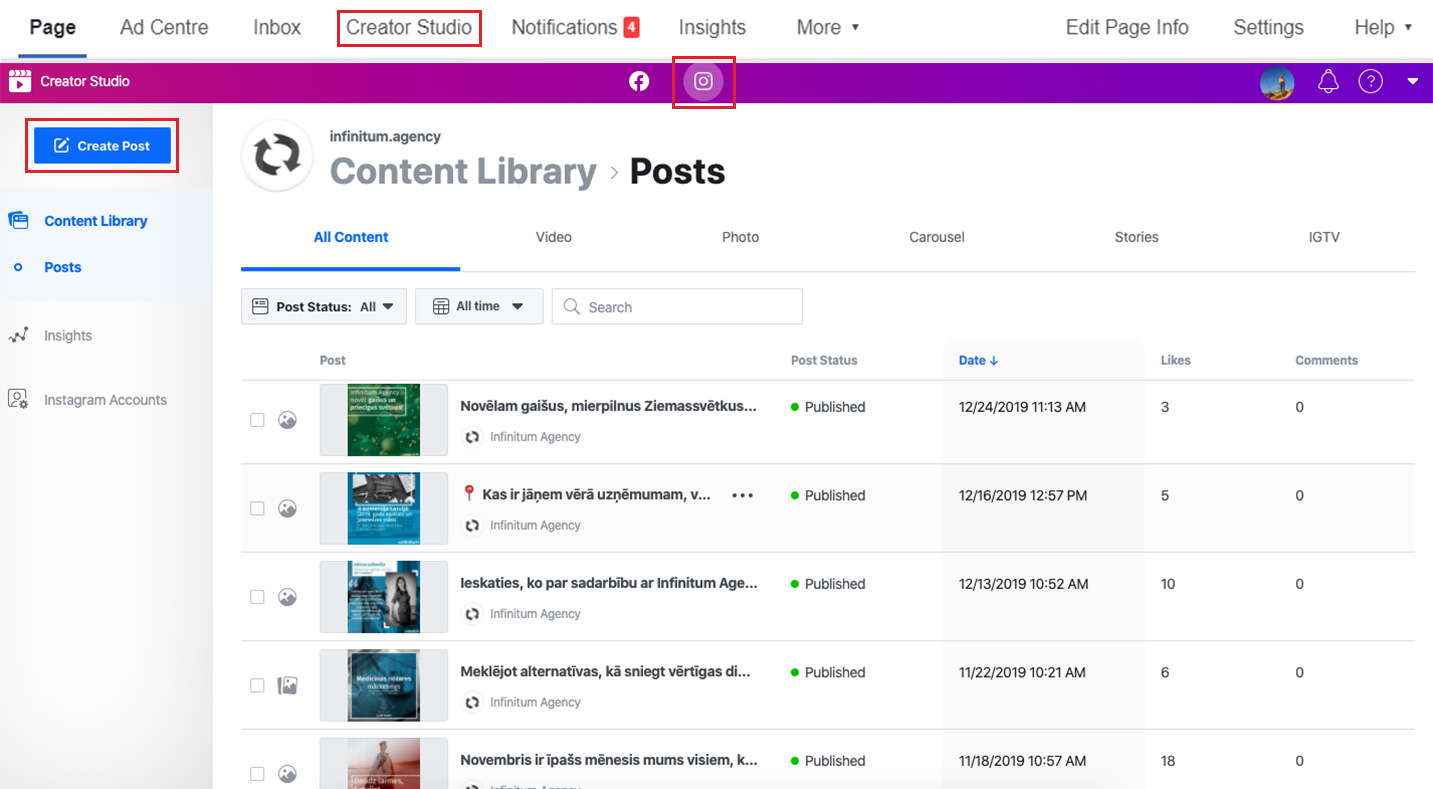The height and width of the screenshot is (789, 1433).
Task: Click photo type icon for Kas ir jāņem post
Action: point(287,508)
